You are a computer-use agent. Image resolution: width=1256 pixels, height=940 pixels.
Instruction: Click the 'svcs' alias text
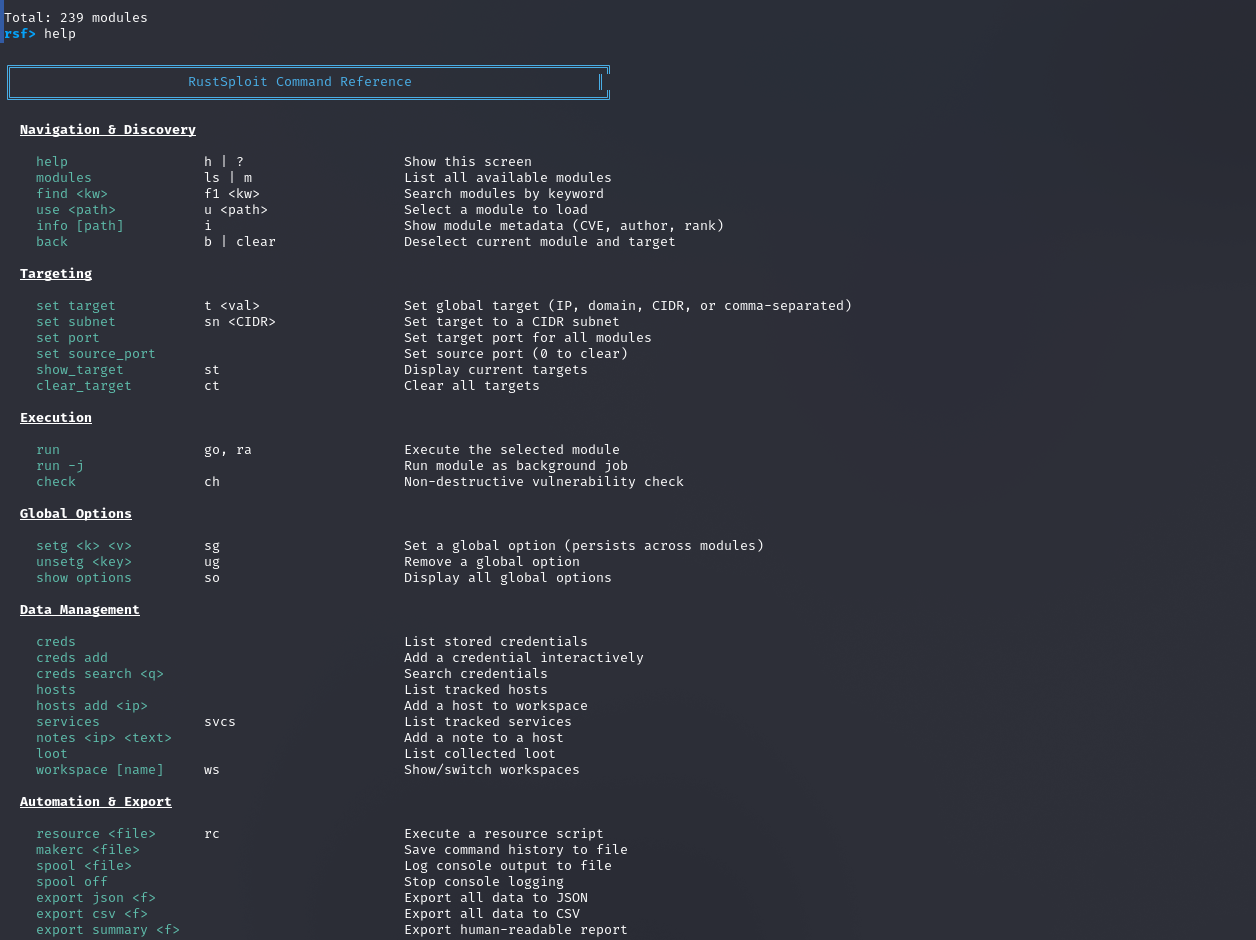pyautogui.click(x=220, y=722)
